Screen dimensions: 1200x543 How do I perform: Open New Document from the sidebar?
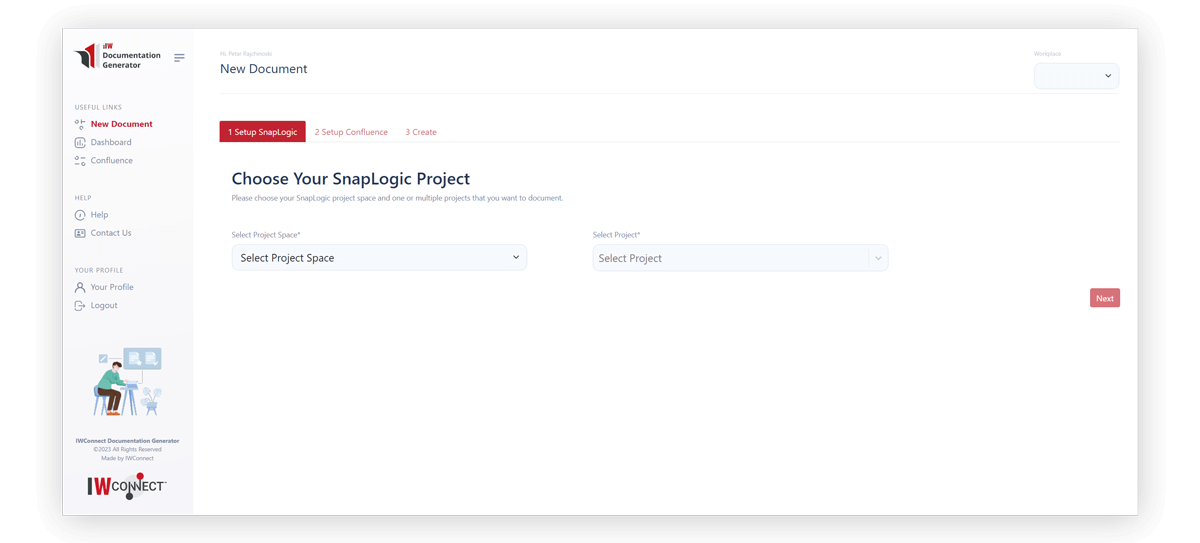121,124
